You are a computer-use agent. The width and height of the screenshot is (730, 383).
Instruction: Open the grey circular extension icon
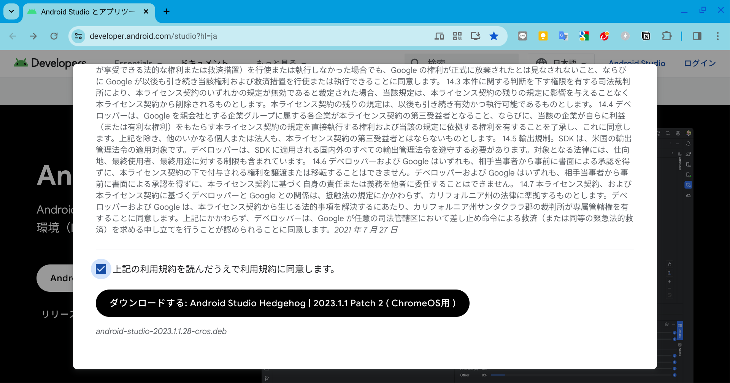coord(625,36)
